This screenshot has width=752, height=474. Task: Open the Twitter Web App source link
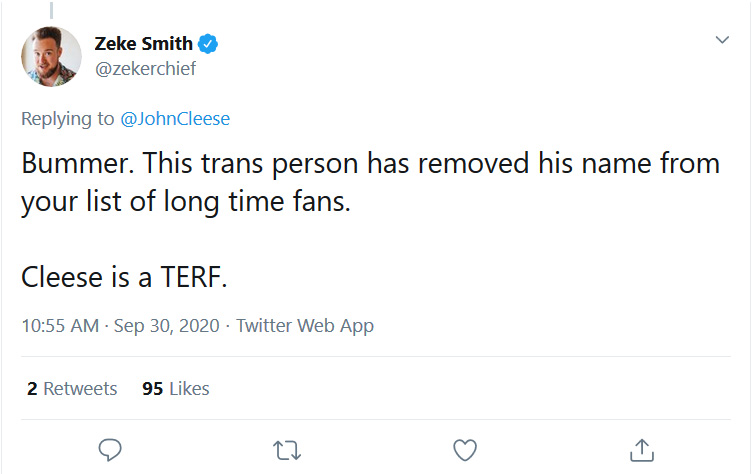tap(305, 326)
